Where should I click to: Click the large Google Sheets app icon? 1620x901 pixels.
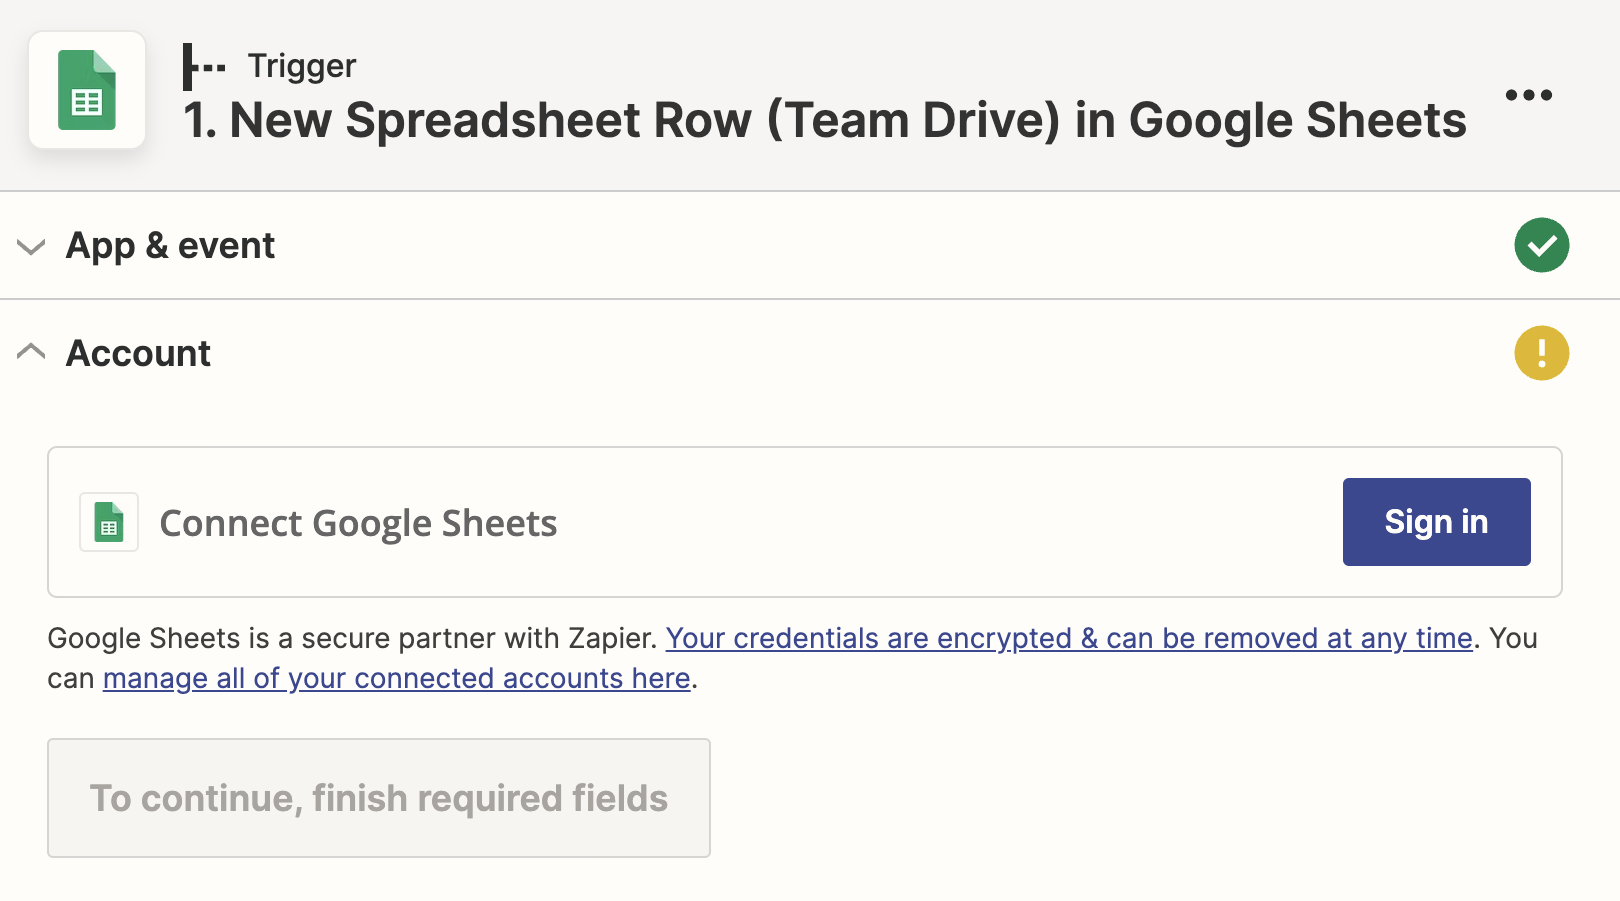(87, 90)
